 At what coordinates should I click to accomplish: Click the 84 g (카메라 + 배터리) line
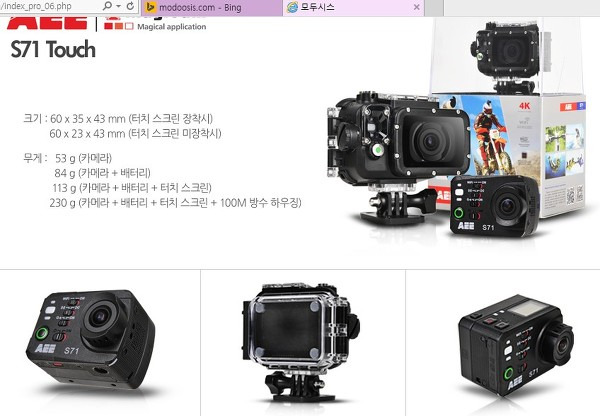tap(103, 173)
